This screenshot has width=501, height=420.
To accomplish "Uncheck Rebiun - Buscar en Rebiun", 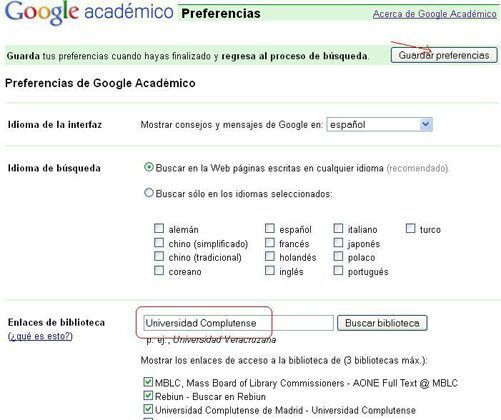I will coord(148,396).
